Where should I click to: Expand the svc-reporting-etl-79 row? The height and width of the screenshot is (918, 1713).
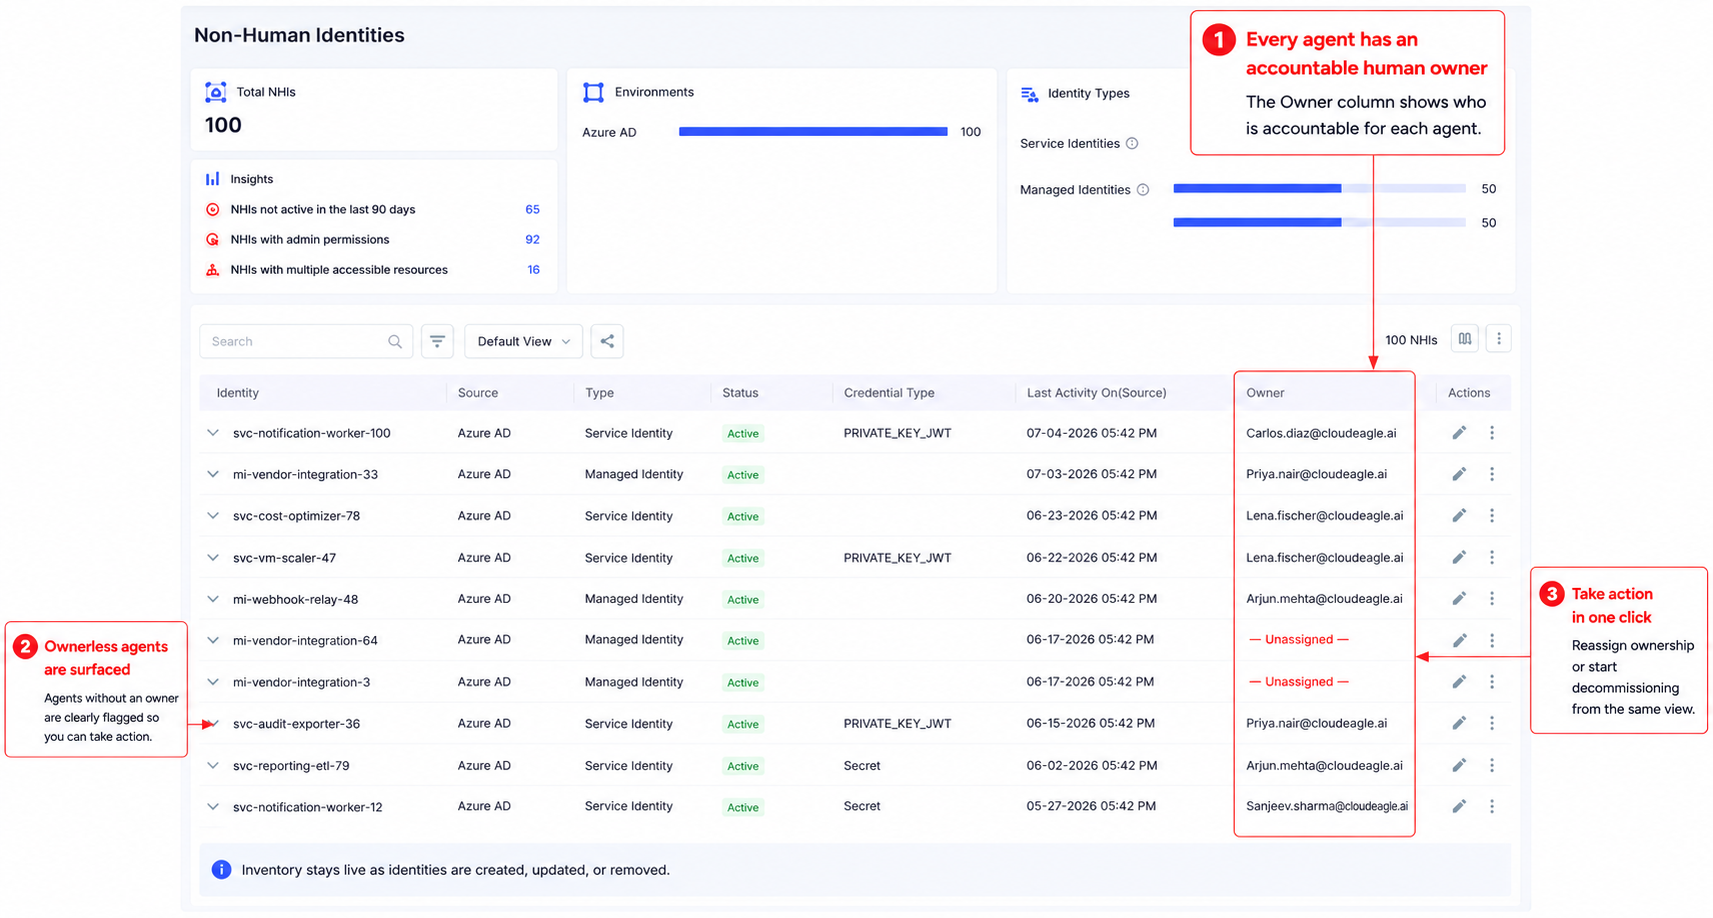point(213,765)
